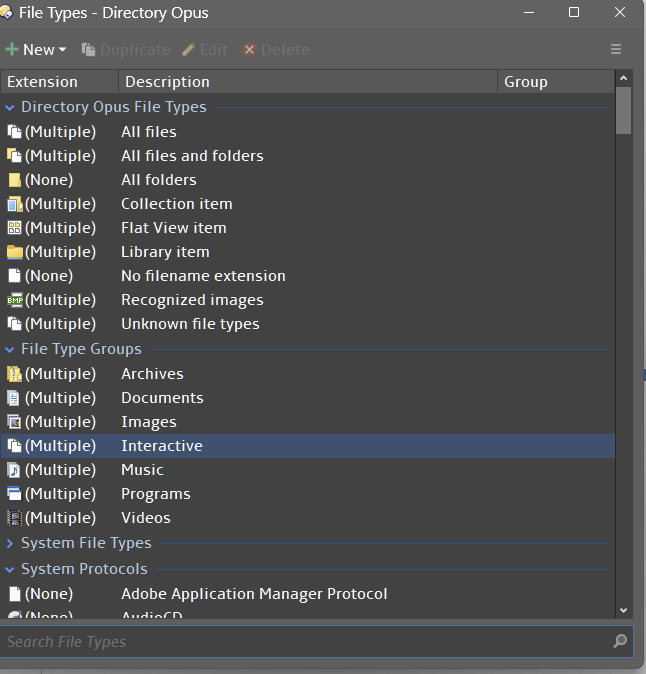Click the All files row icon

(14, 132)
